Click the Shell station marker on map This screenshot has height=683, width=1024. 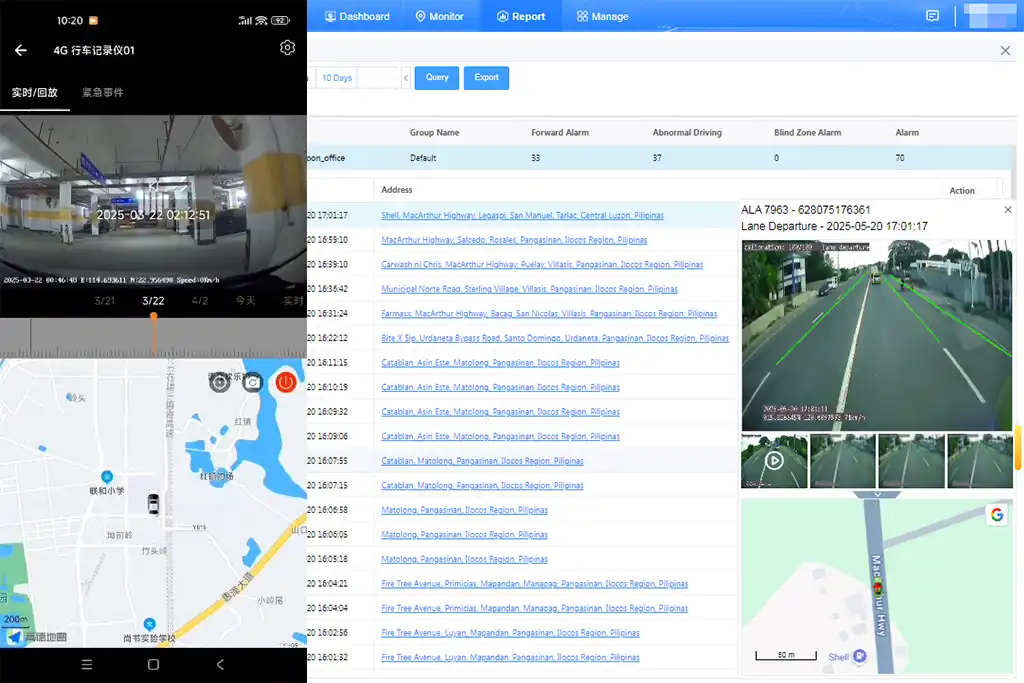pos(860,656)
